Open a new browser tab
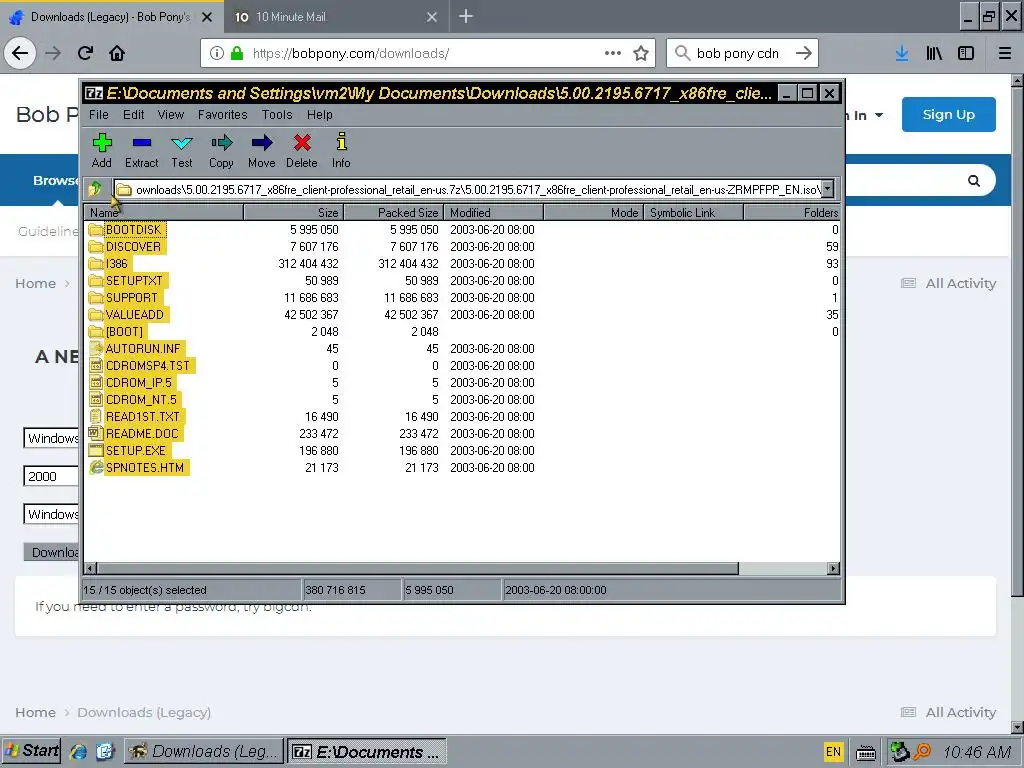This screenshot has height=768, width=1024. tap(466, 17)
